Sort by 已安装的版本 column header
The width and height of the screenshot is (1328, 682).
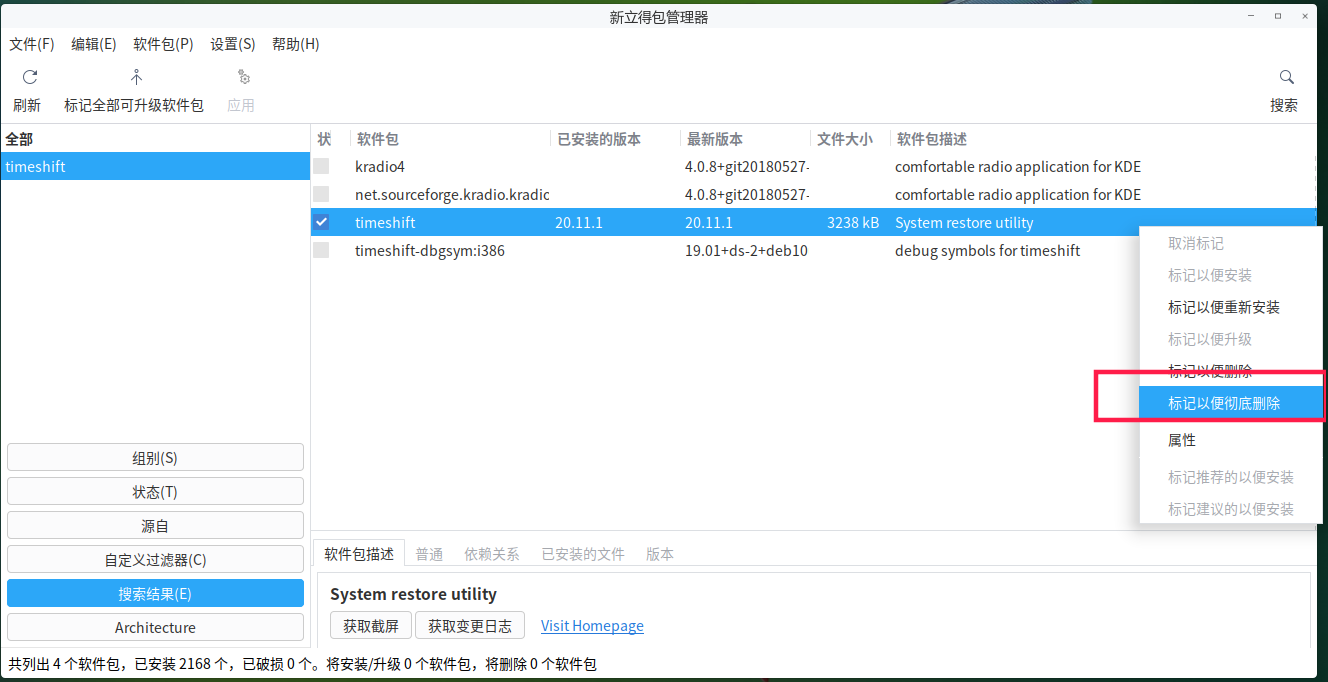(615, 139)
